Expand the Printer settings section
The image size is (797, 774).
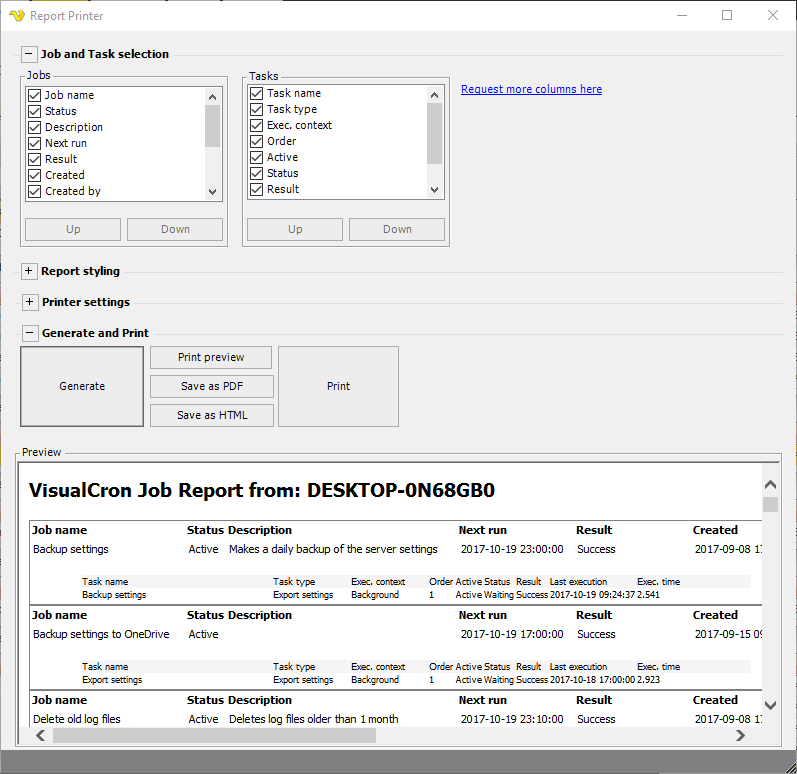(29, 302)
